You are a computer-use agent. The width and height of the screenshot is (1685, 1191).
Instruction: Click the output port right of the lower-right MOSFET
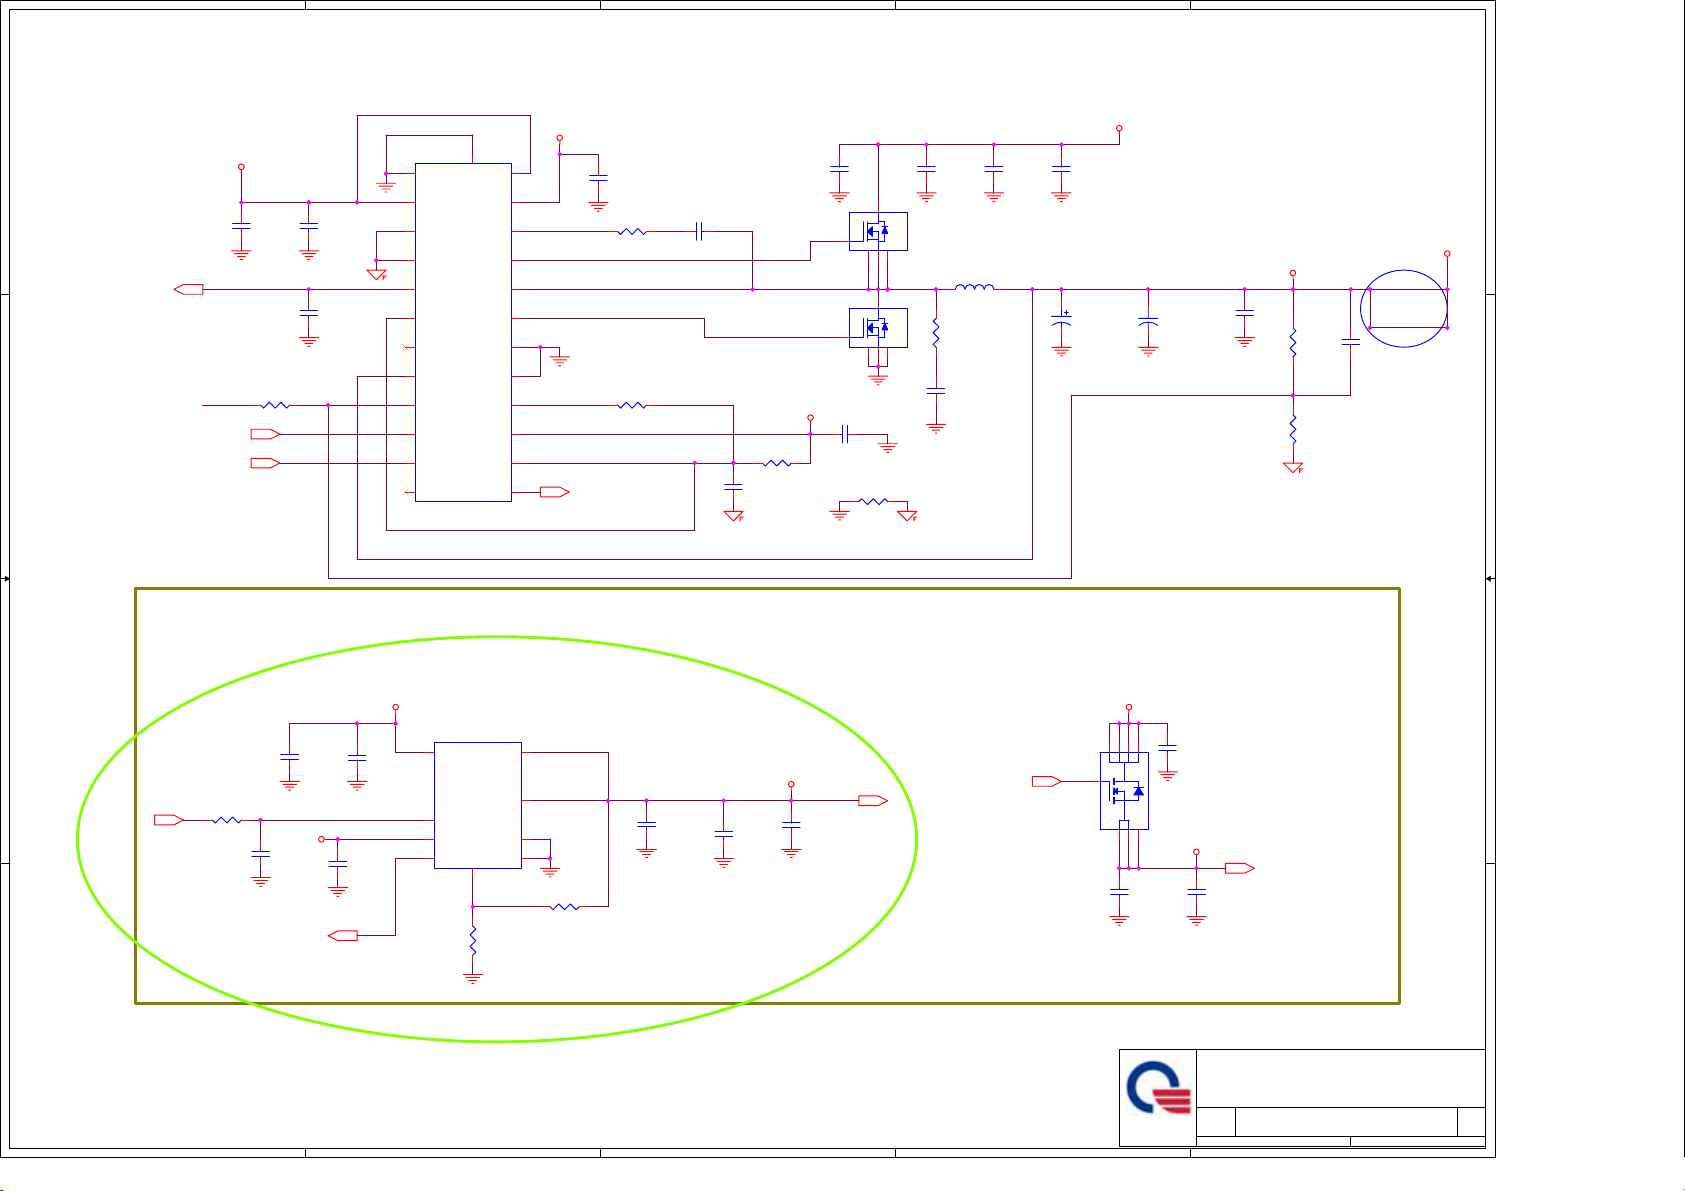pyautogui.click(x=1240, y=868)
